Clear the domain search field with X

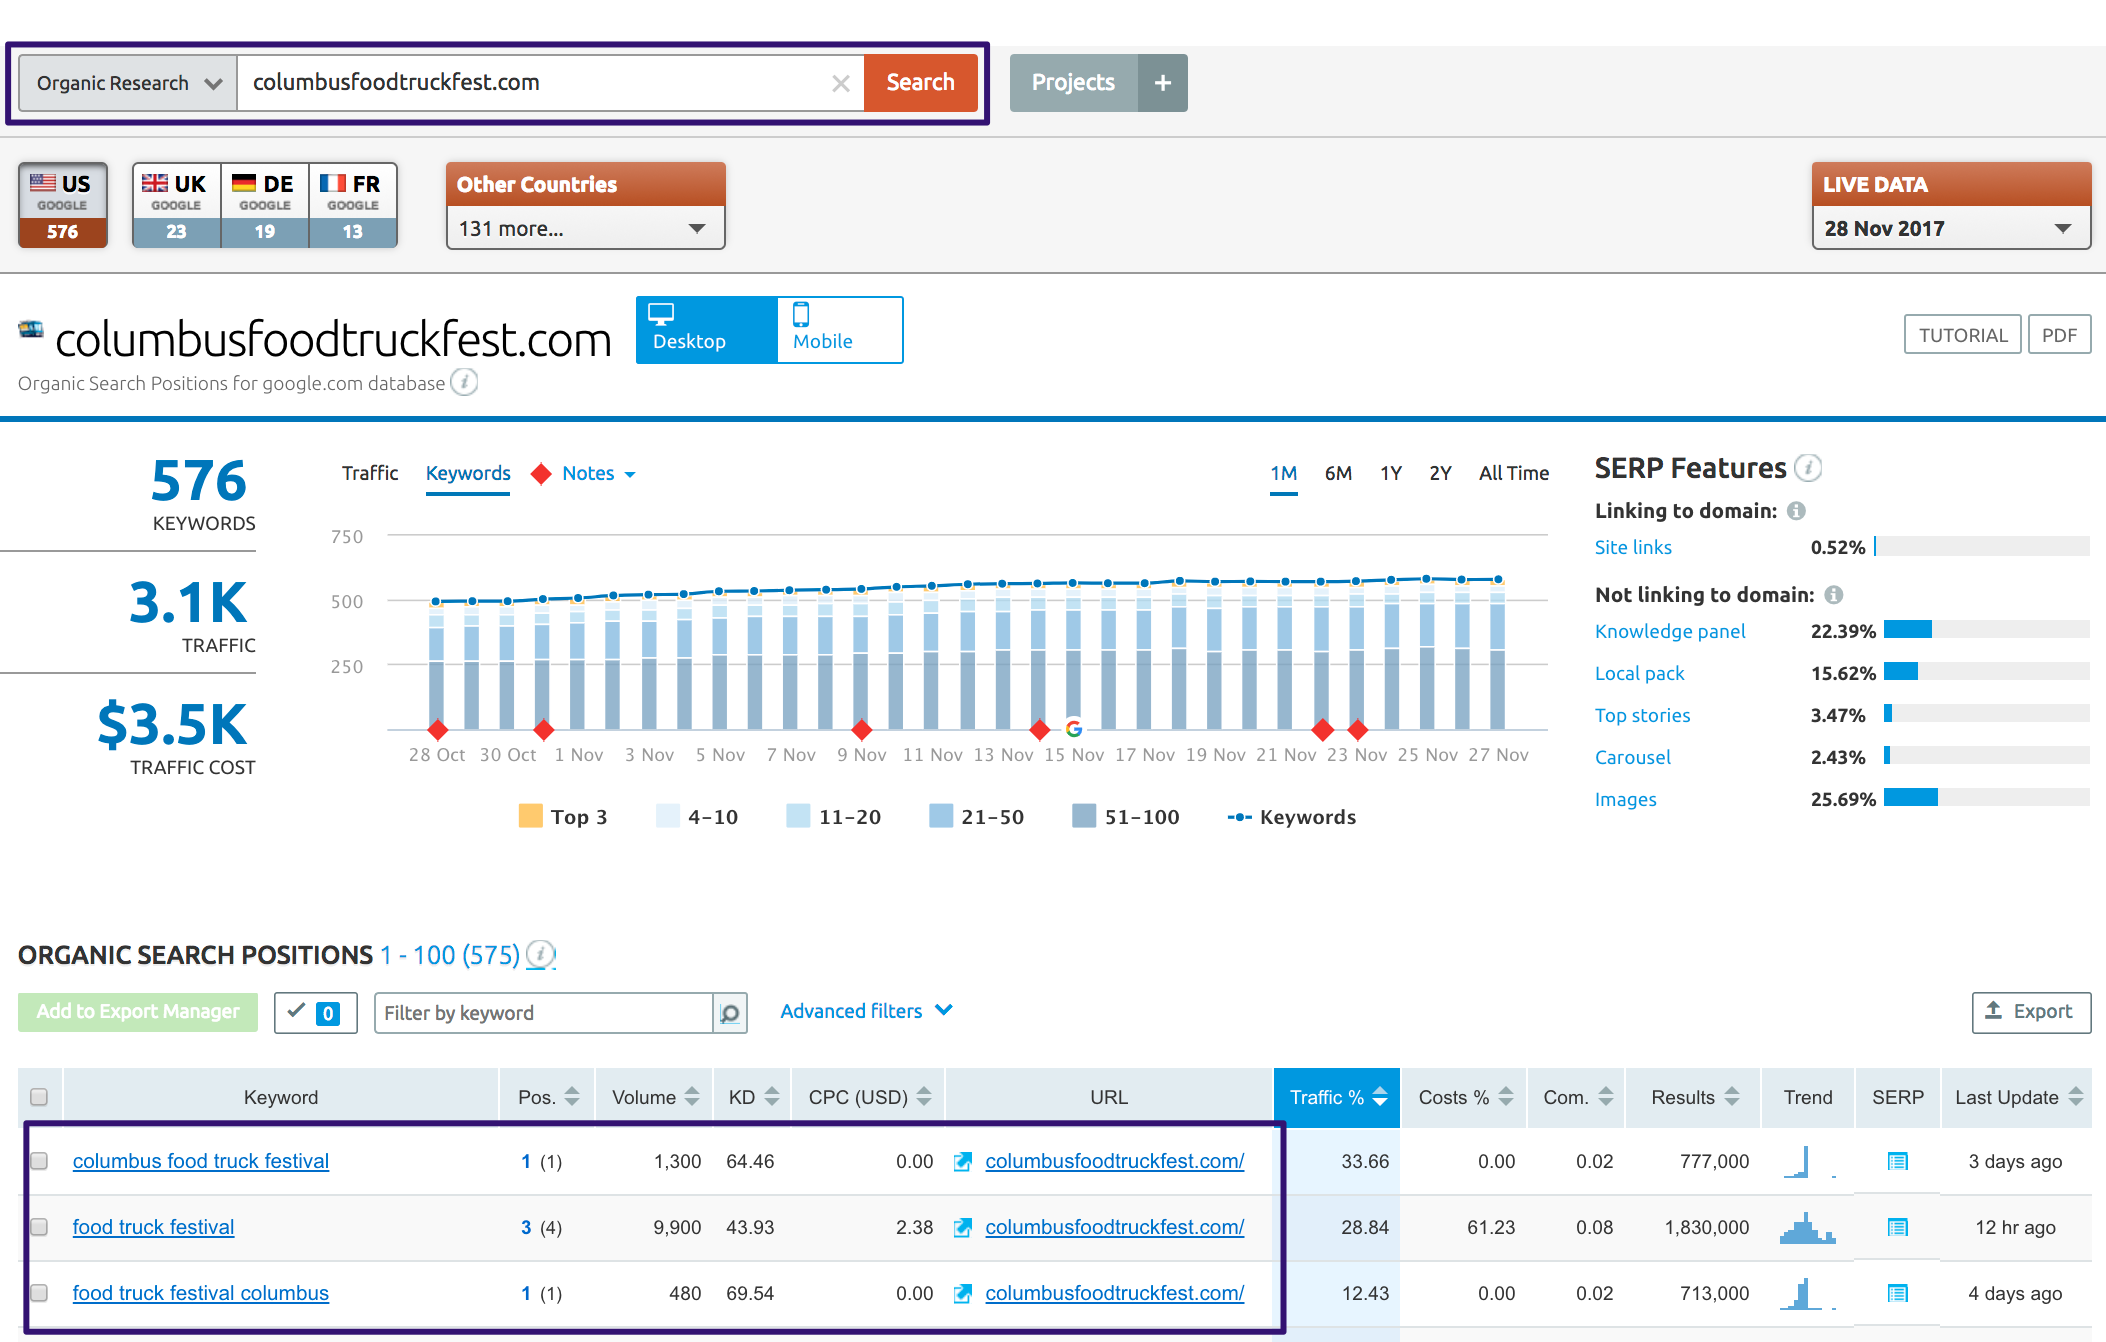click(841, 84)
